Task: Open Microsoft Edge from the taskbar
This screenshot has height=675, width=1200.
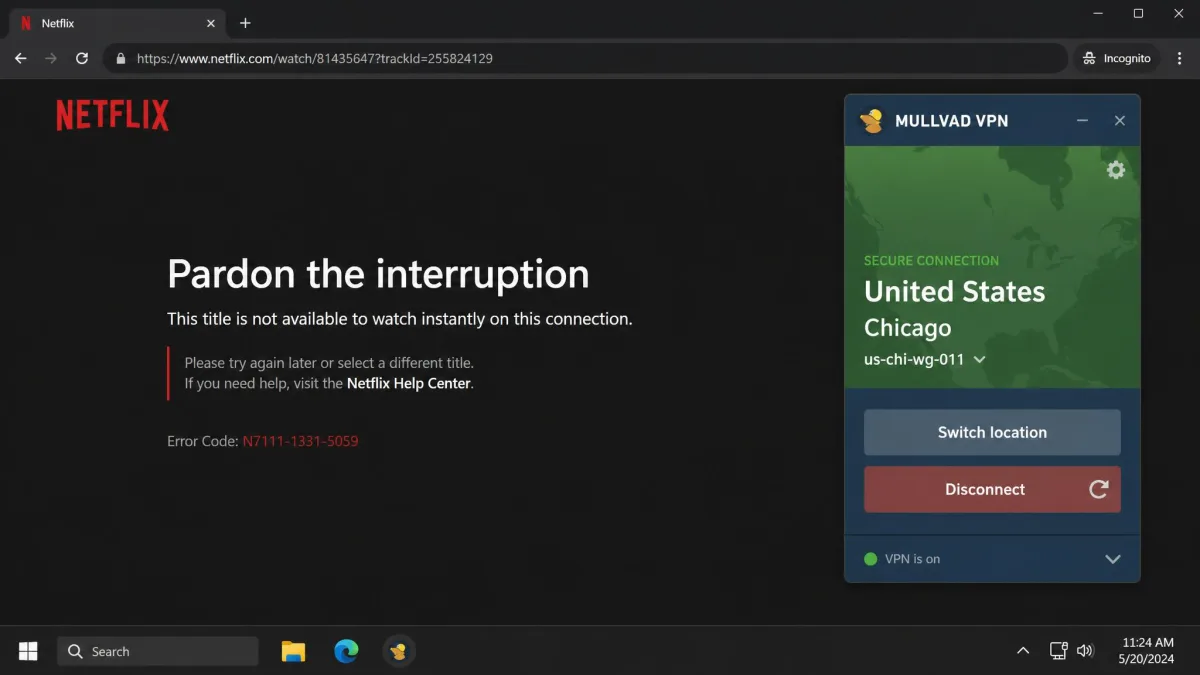Action: point(346,651)
